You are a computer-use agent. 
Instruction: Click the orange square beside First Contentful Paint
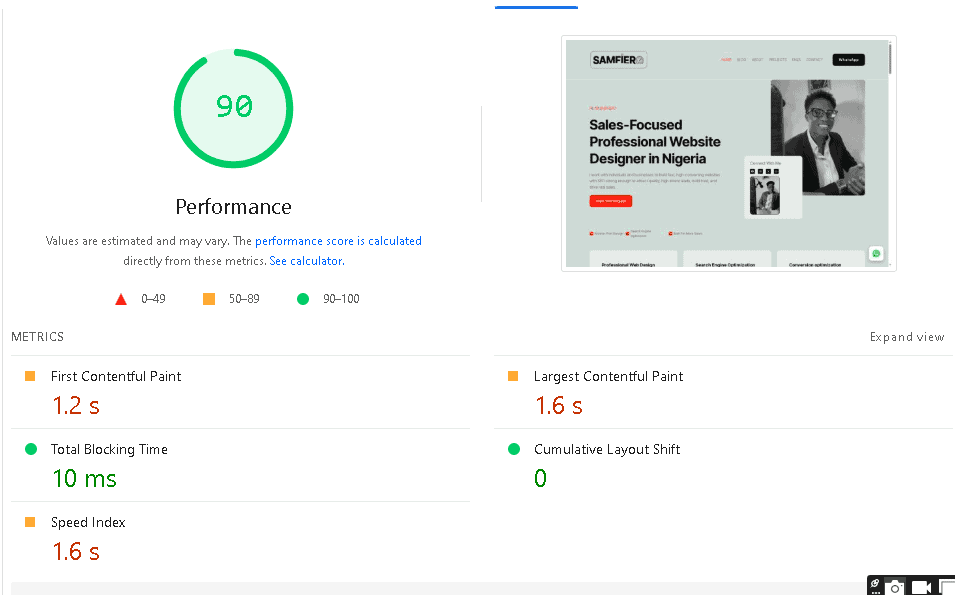coord(30,375)
